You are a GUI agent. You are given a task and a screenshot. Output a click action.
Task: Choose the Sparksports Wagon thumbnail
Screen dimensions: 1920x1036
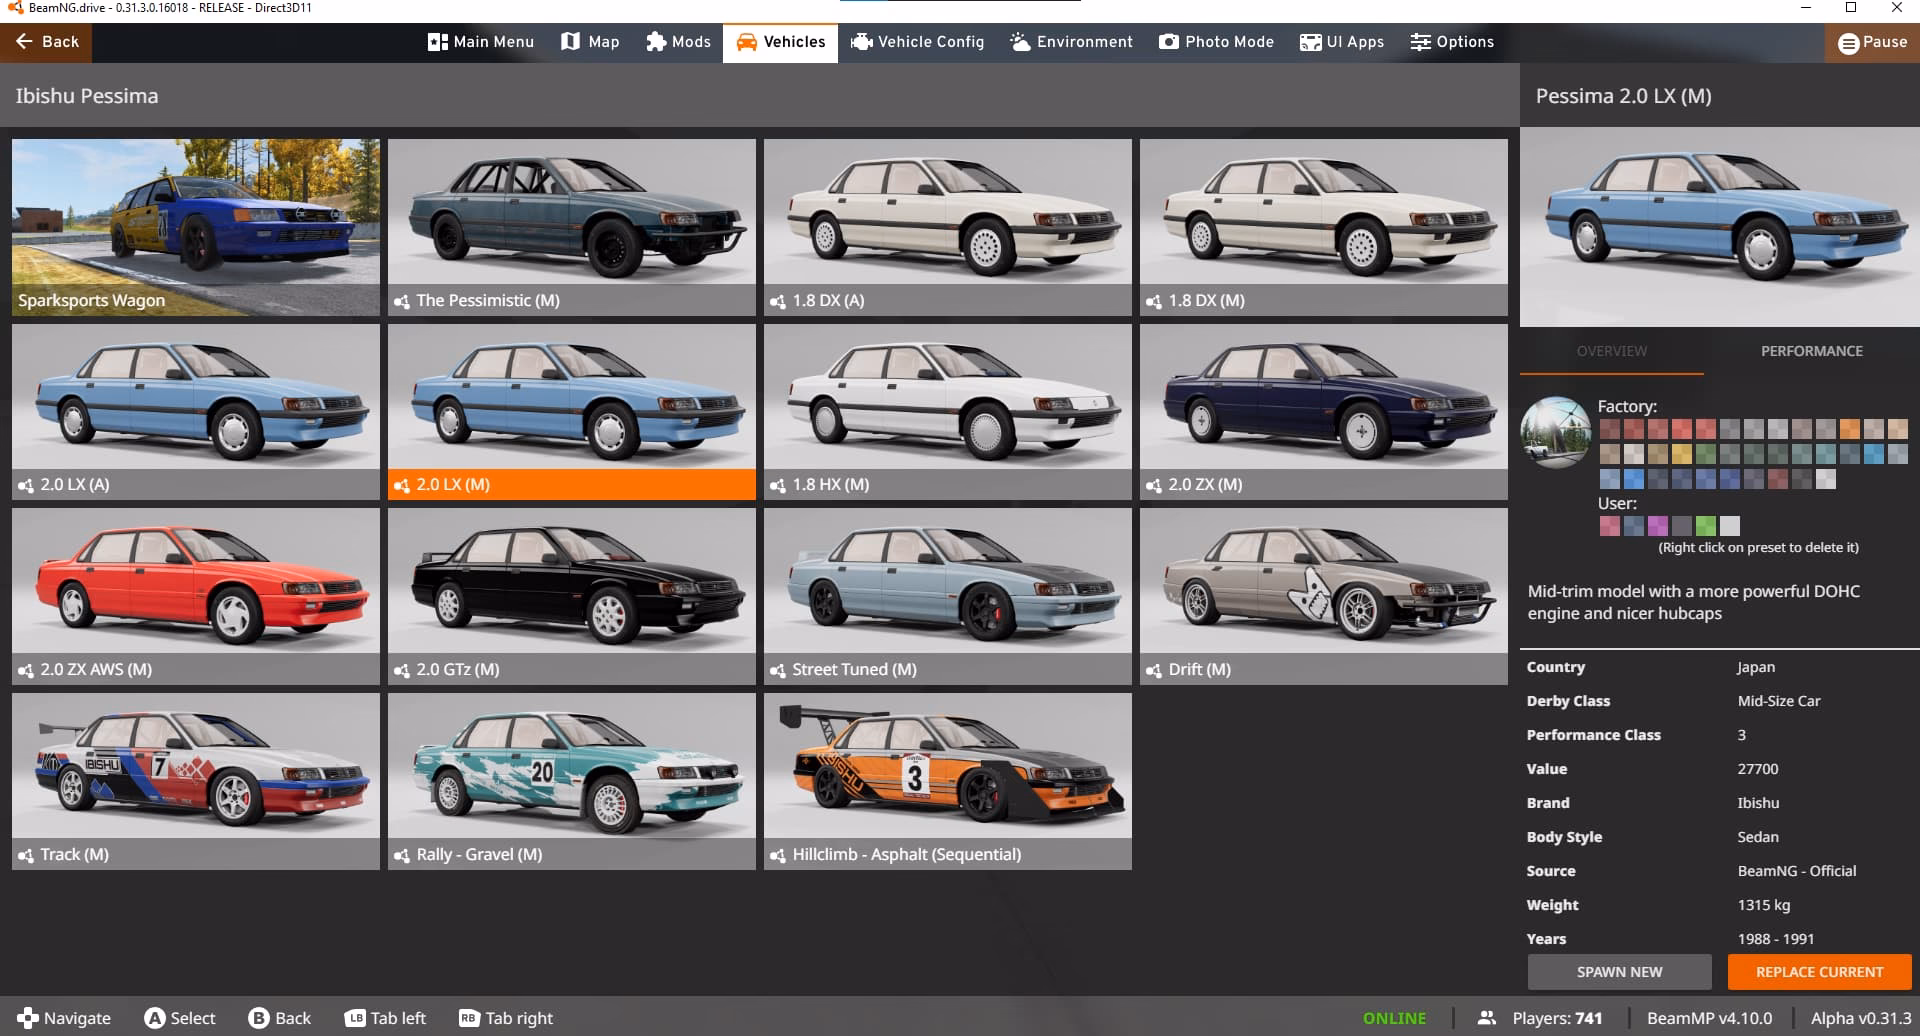point(196,227)
